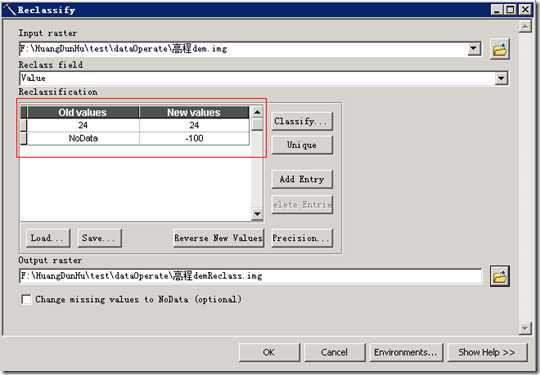Load a reclassification table
Screen dimensions: 540x375
48,238
